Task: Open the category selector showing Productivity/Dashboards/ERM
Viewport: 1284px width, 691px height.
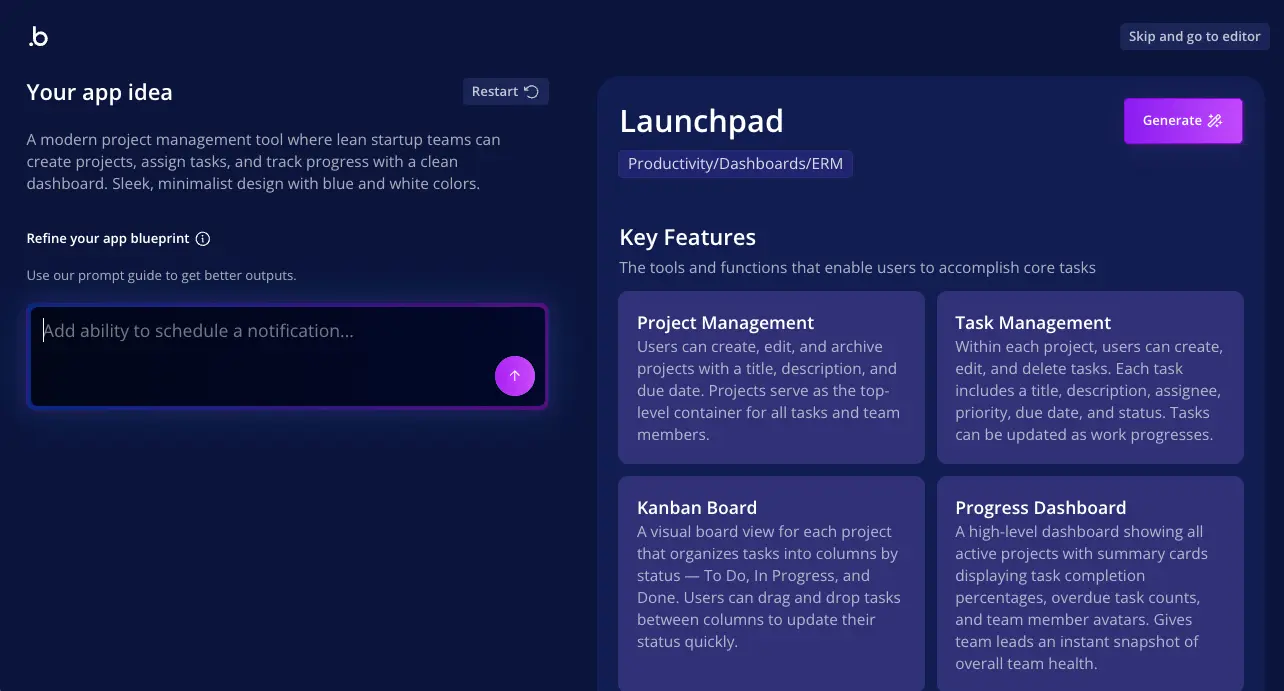Action: pos(735,163)
